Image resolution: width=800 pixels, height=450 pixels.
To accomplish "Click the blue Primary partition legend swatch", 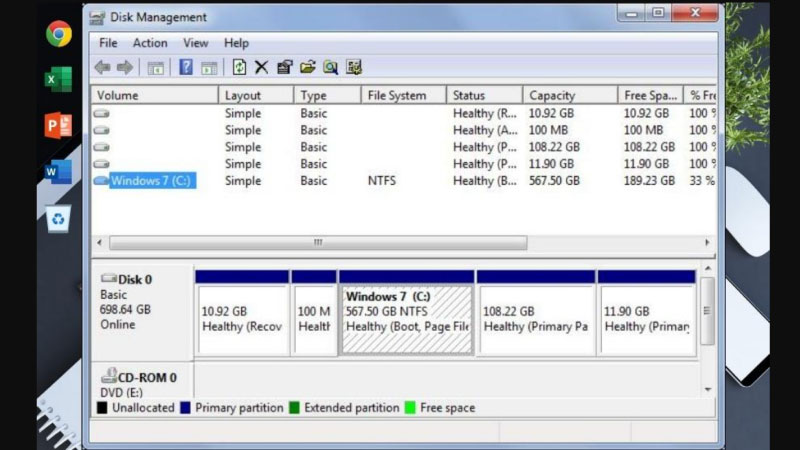I will (185, 408).
